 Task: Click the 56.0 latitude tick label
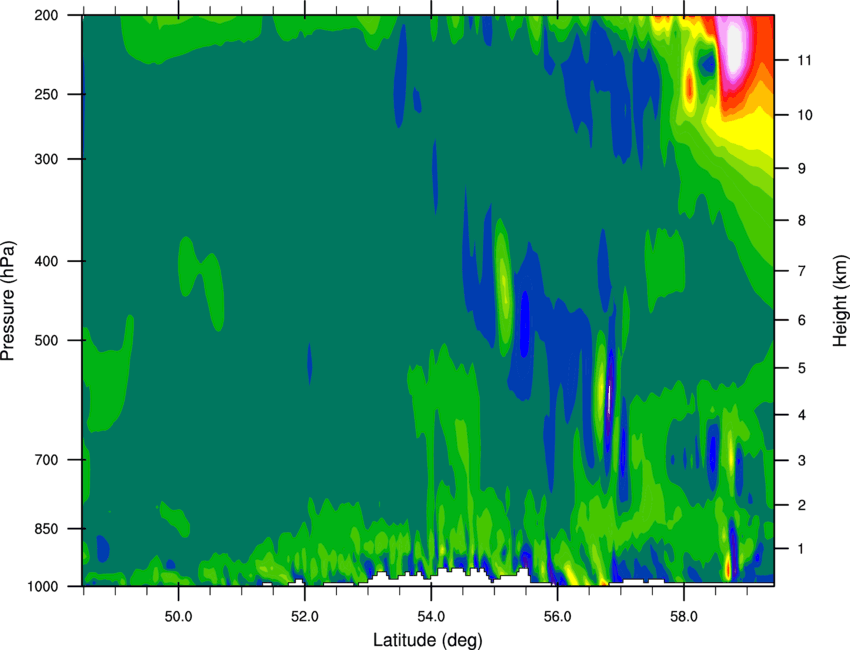coord(557,617)
